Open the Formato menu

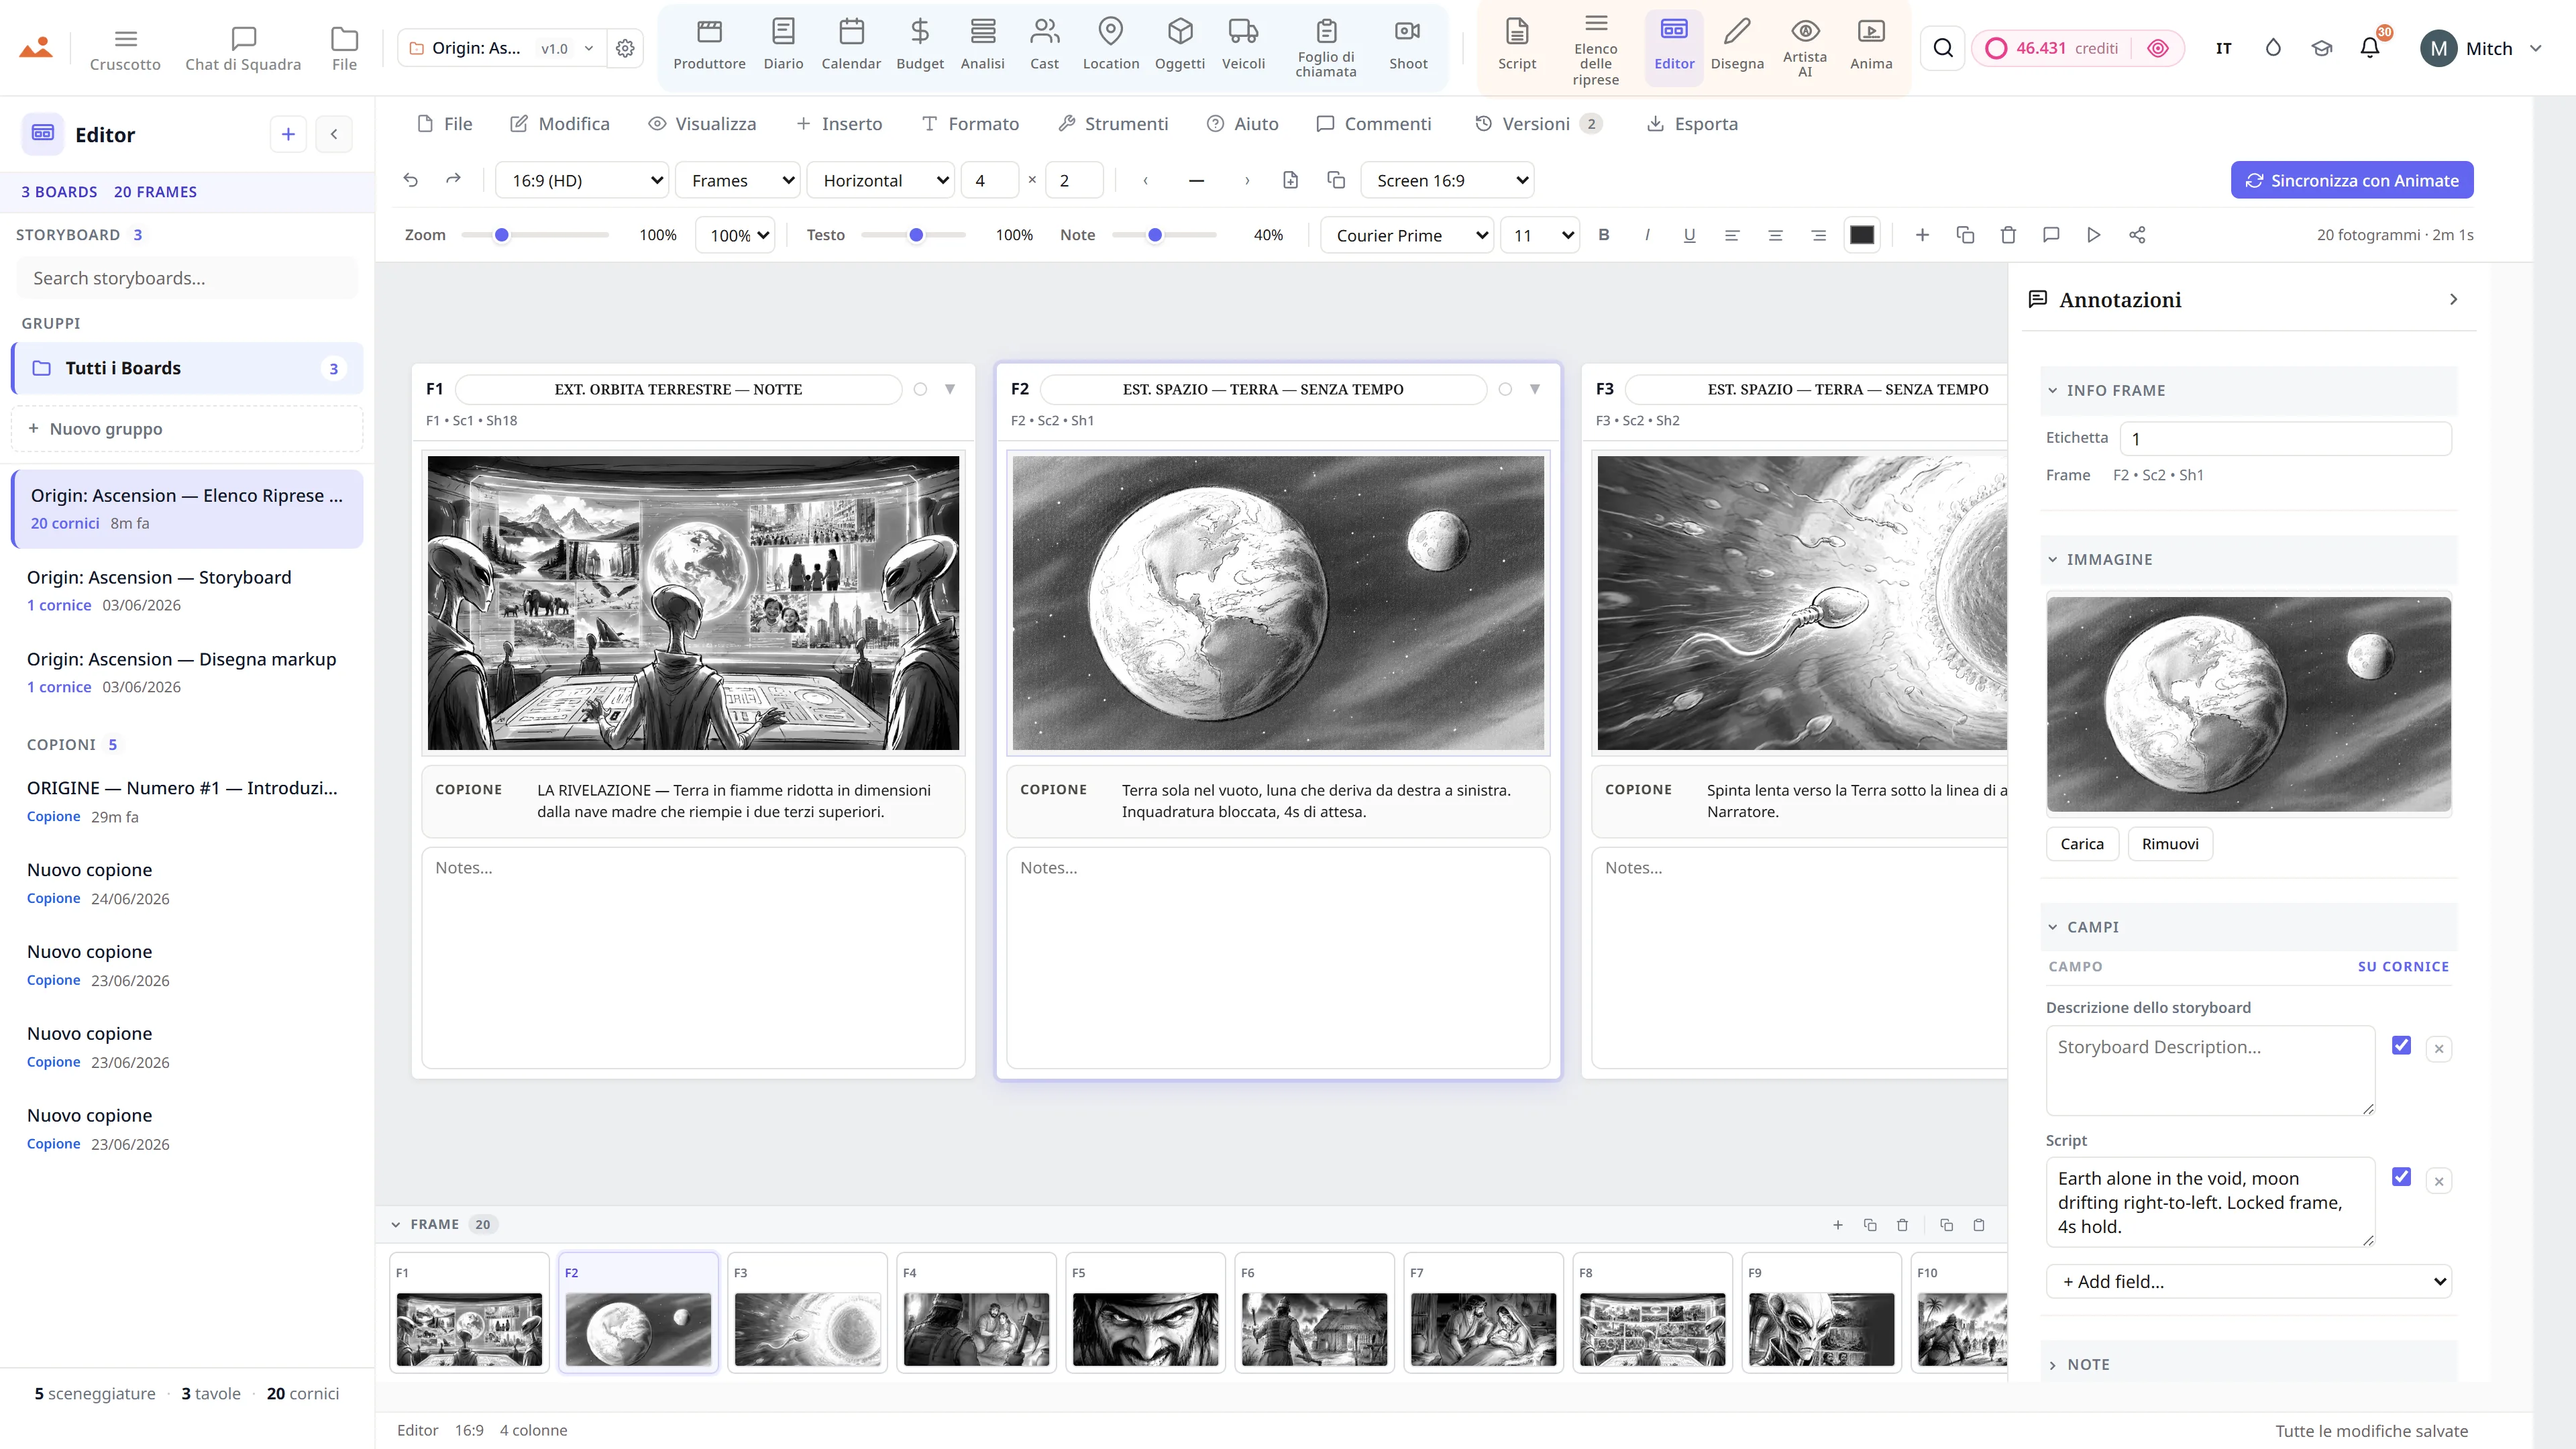[970, 124]
